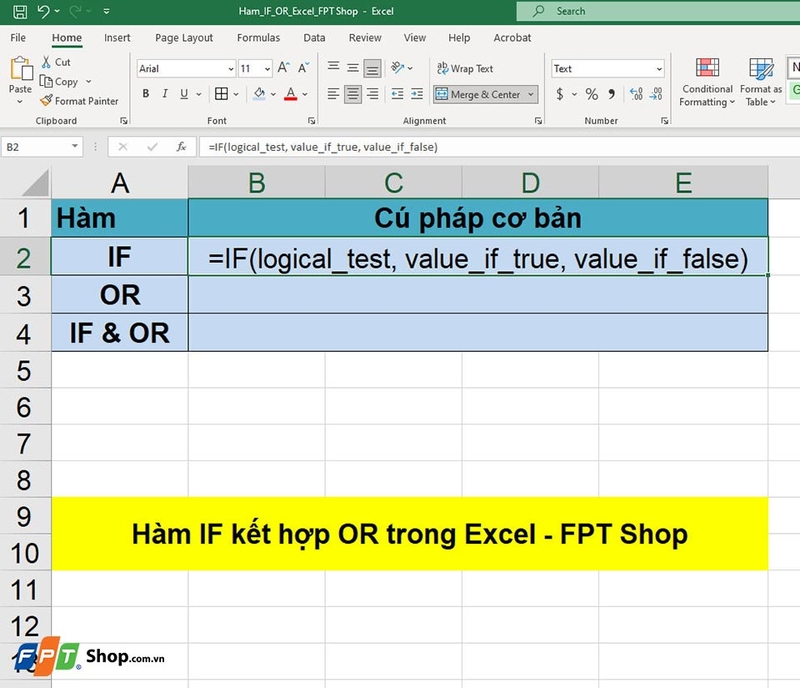This screenshot has height=688, width=800.
Task: Switch to the Page Layout tab
Action: tap(184, 38)
